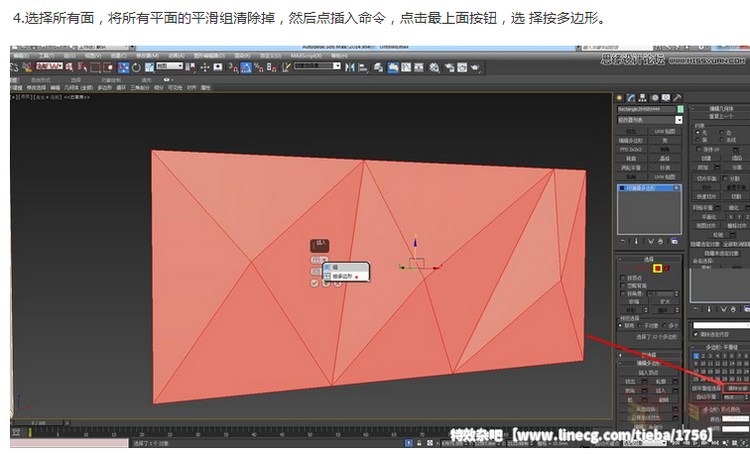Click the FFD 2x2x2 modifier button

click(631, 149)
